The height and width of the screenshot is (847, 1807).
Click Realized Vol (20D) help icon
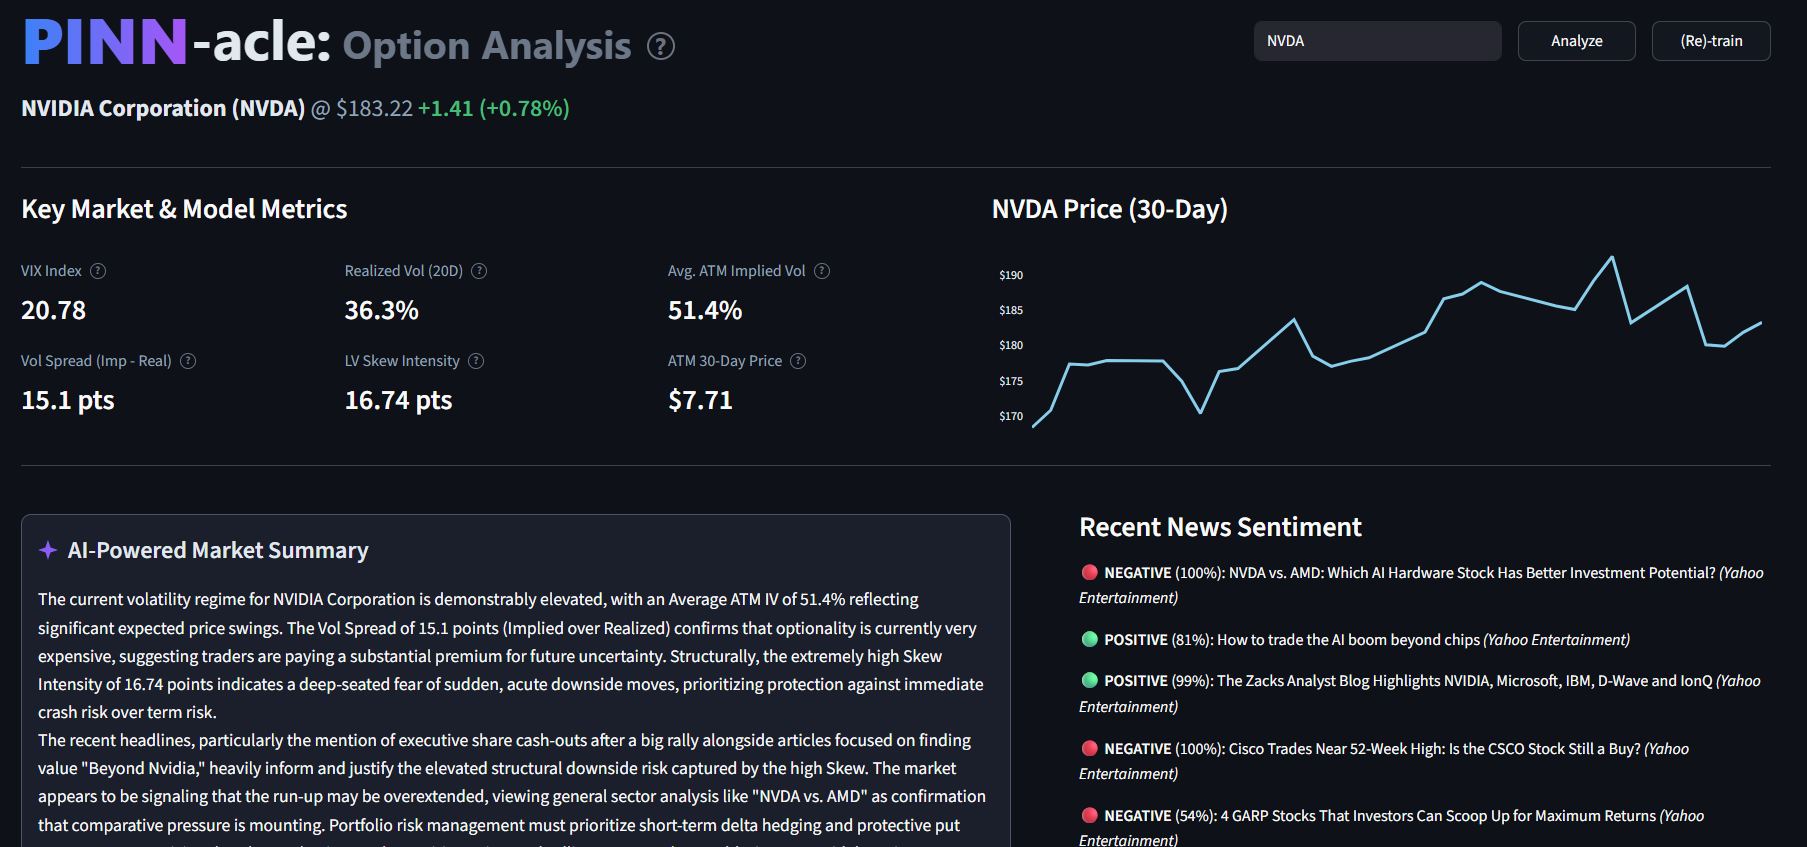(x=479, y=271)
